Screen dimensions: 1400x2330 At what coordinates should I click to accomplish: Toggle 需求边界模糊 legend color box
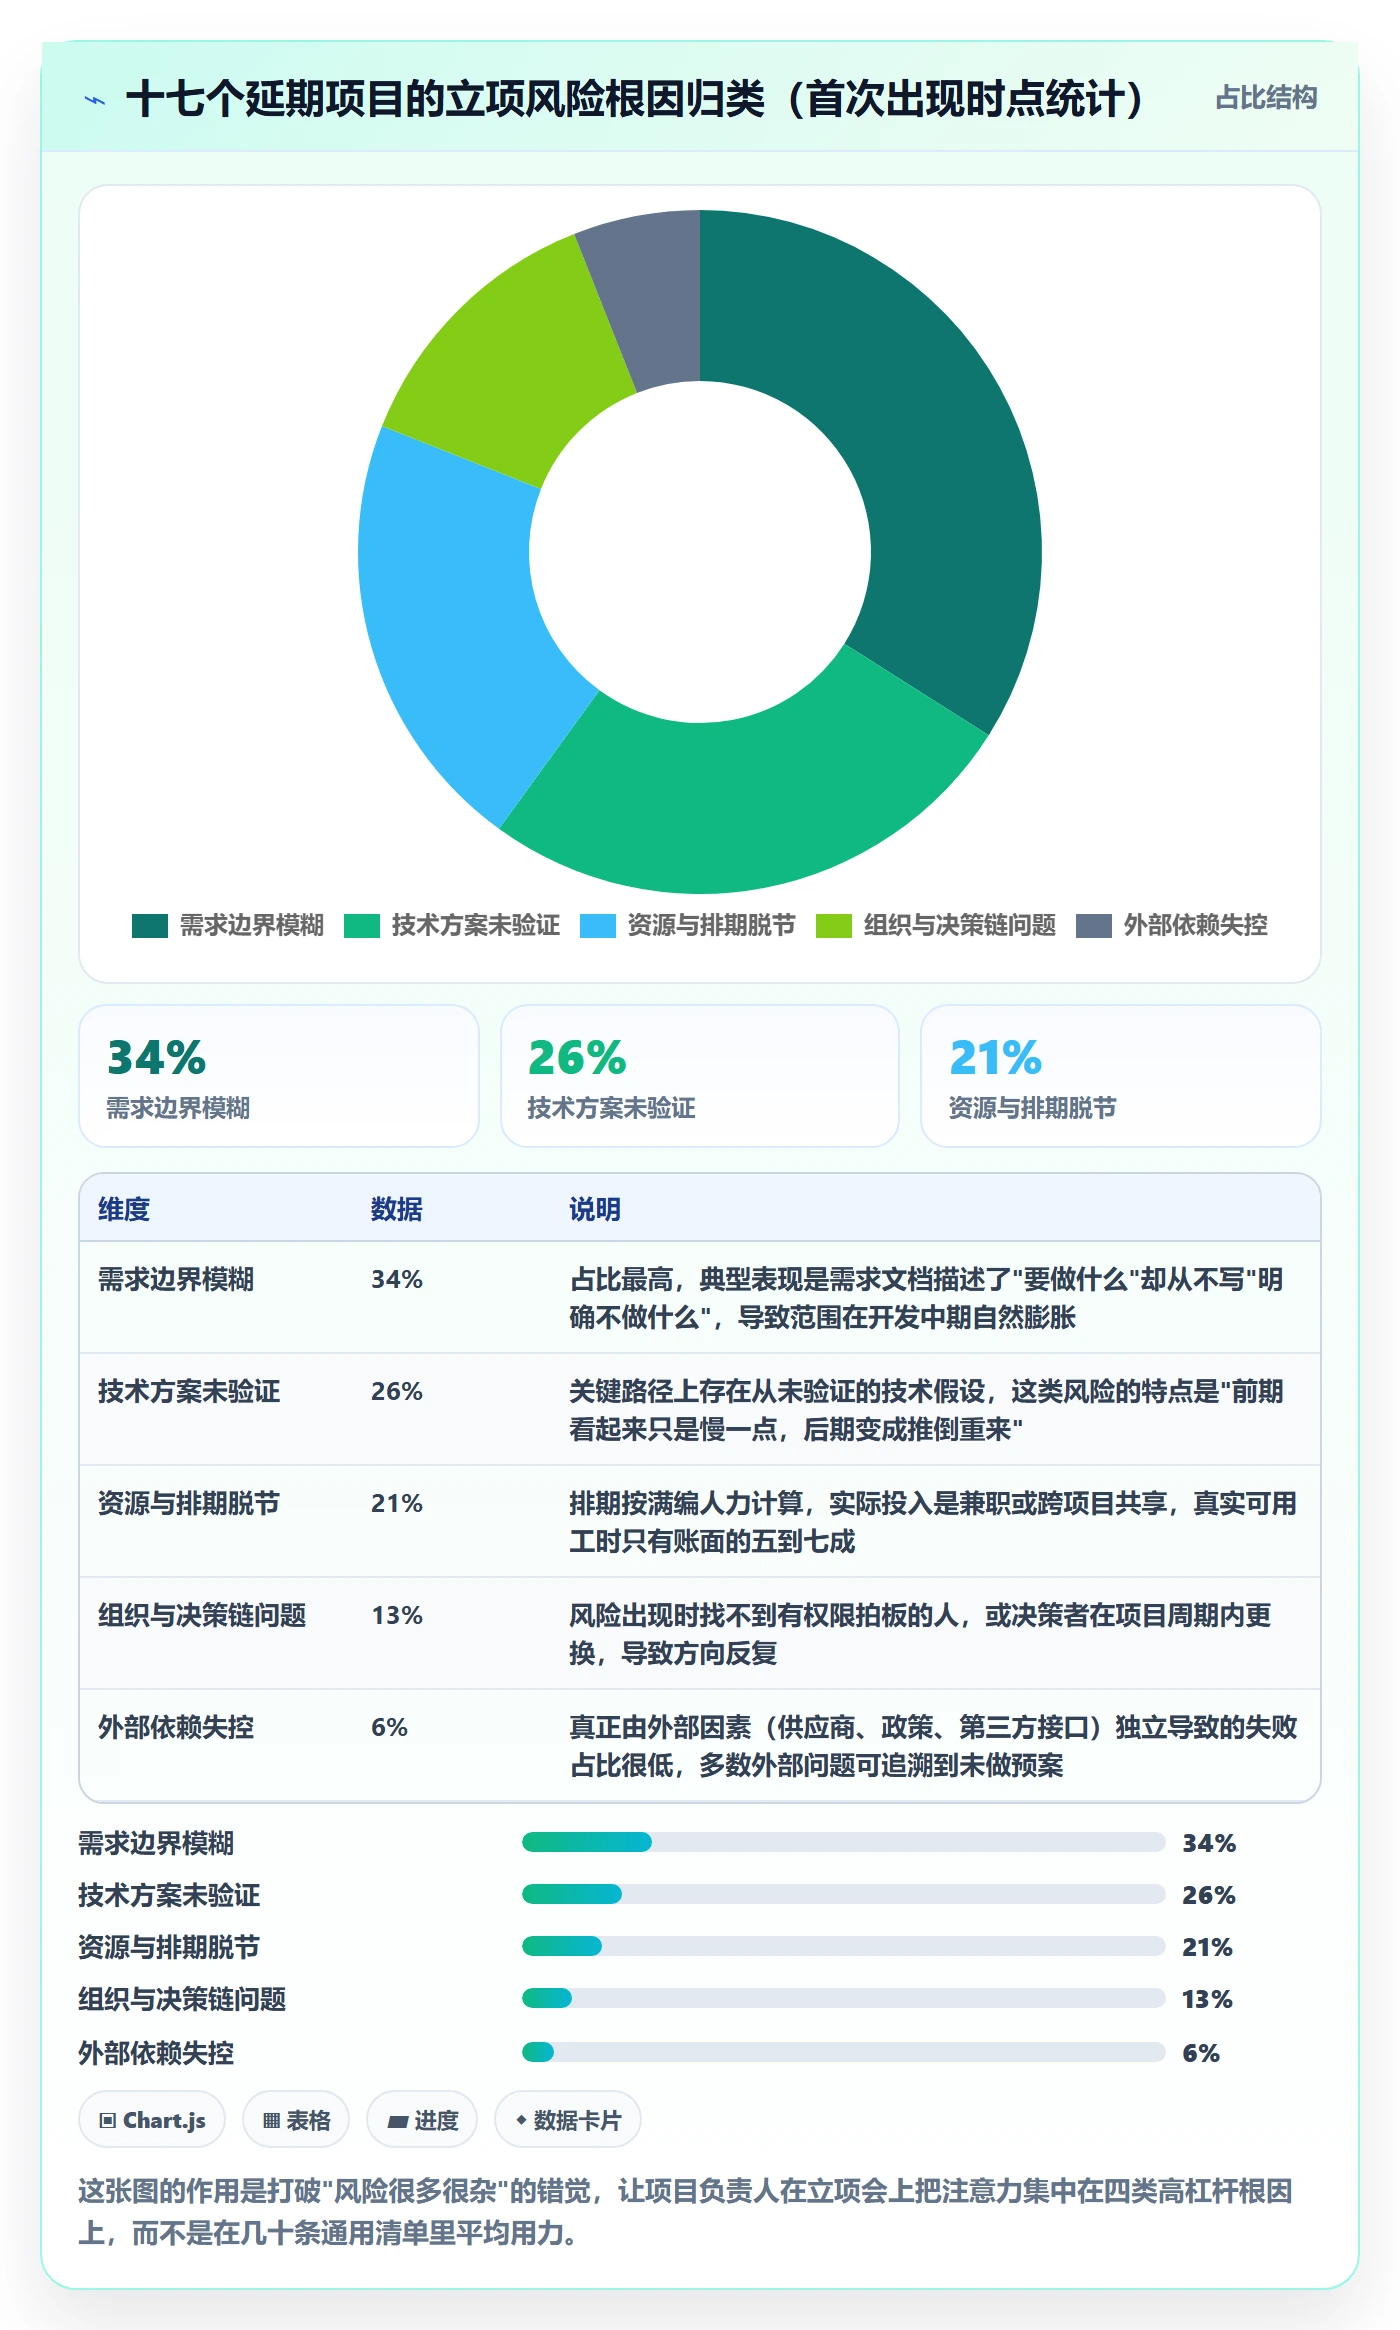(x=150, y=926)
